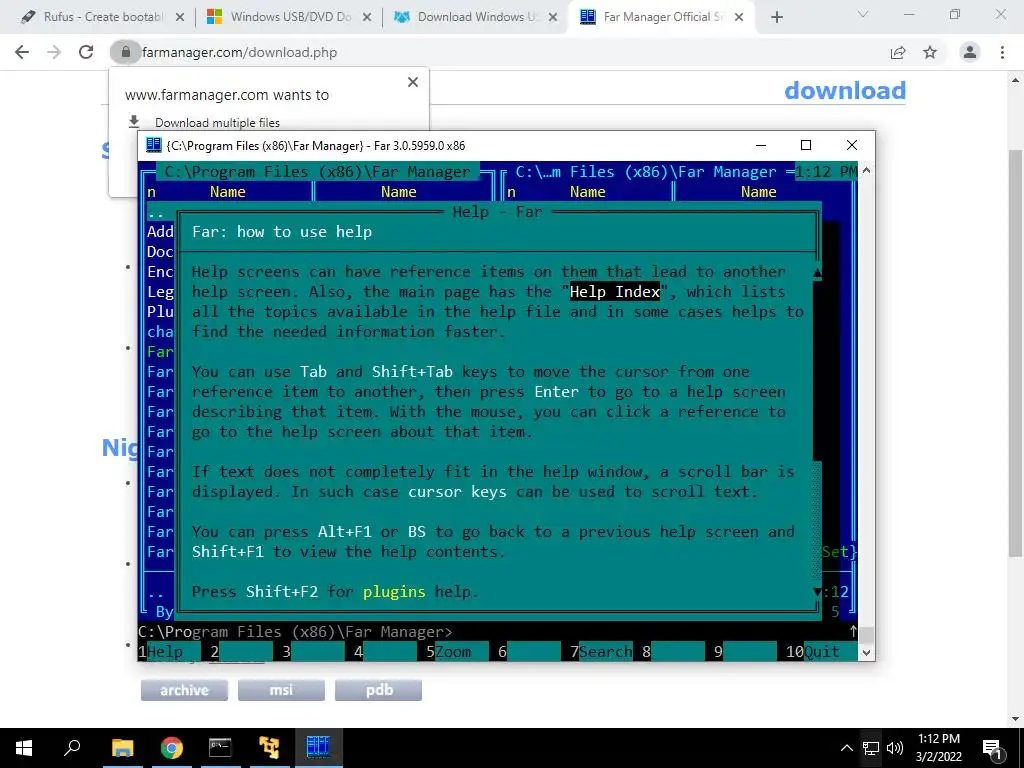Dismiss the download multiple files prompt

[413, 82]
